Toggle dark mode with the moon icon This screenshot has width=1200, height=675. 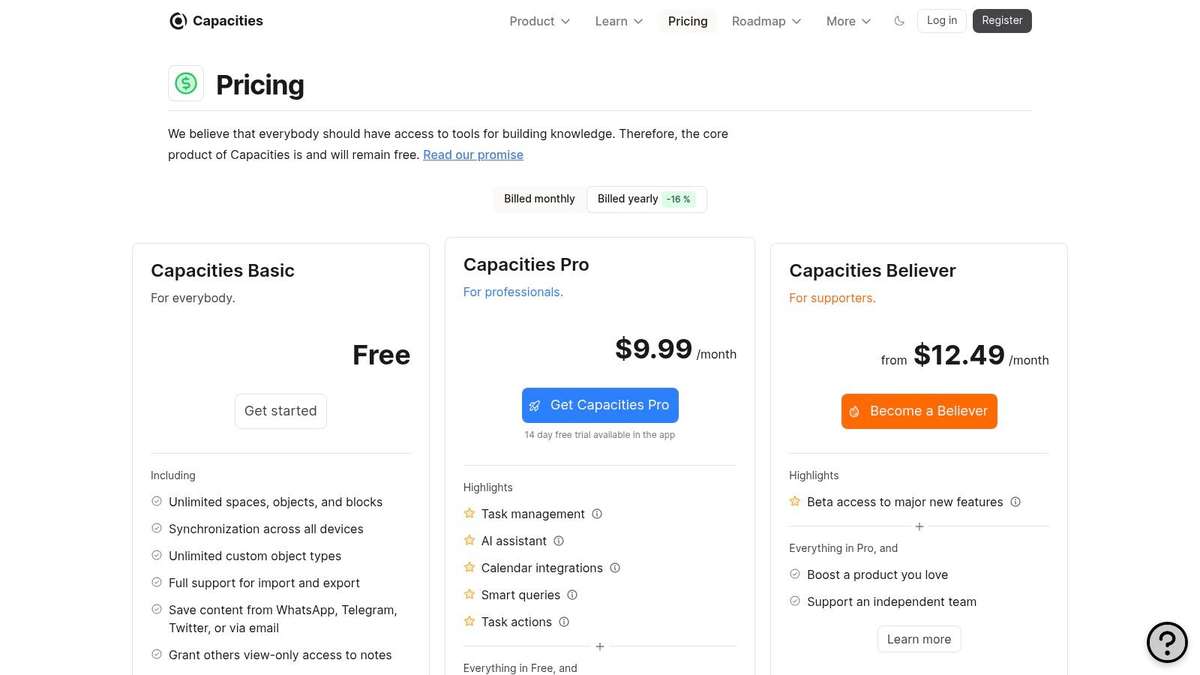click(898, 20)
